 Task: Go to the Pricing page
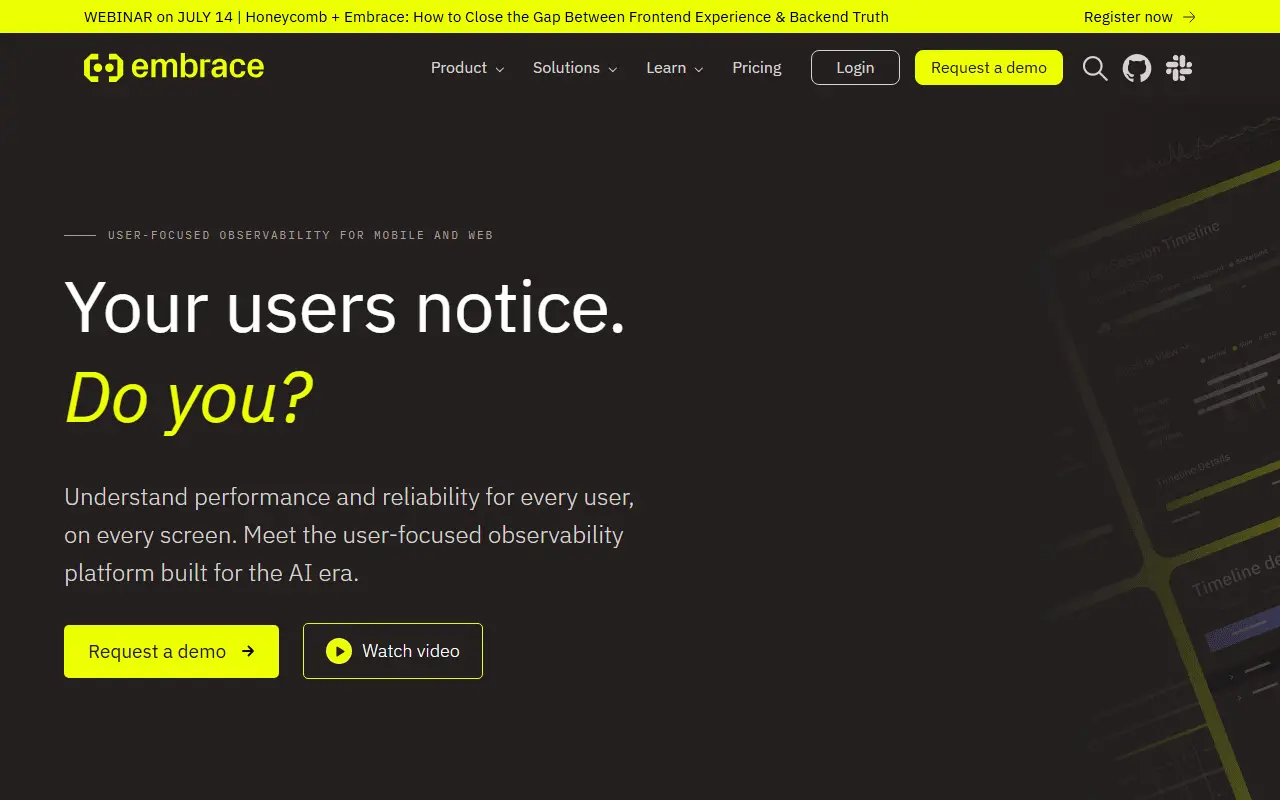[x=757, y=68]
